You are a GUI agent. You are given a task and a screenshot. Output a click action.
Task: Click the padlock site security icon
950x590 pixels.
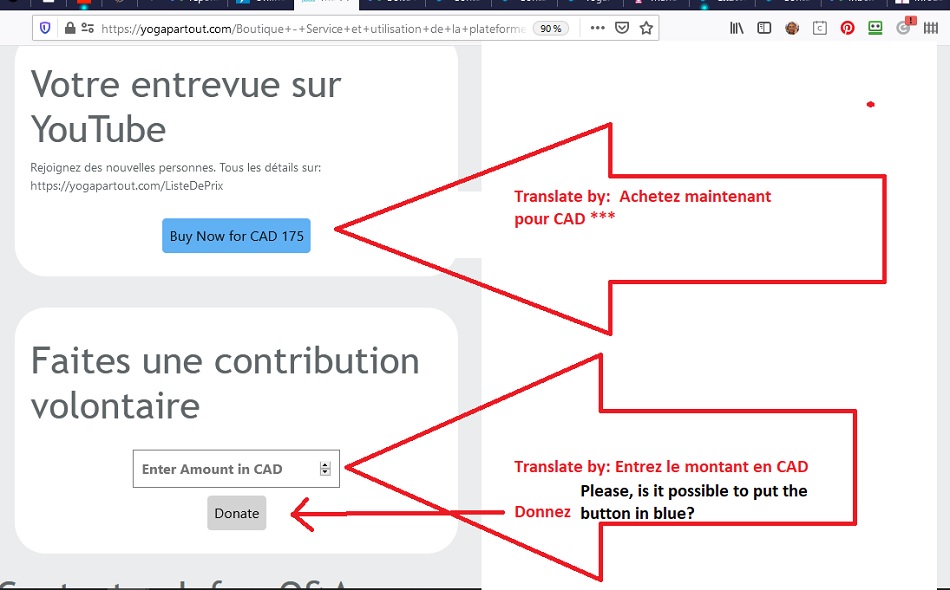pyautogui.click(x=69, y=29)
